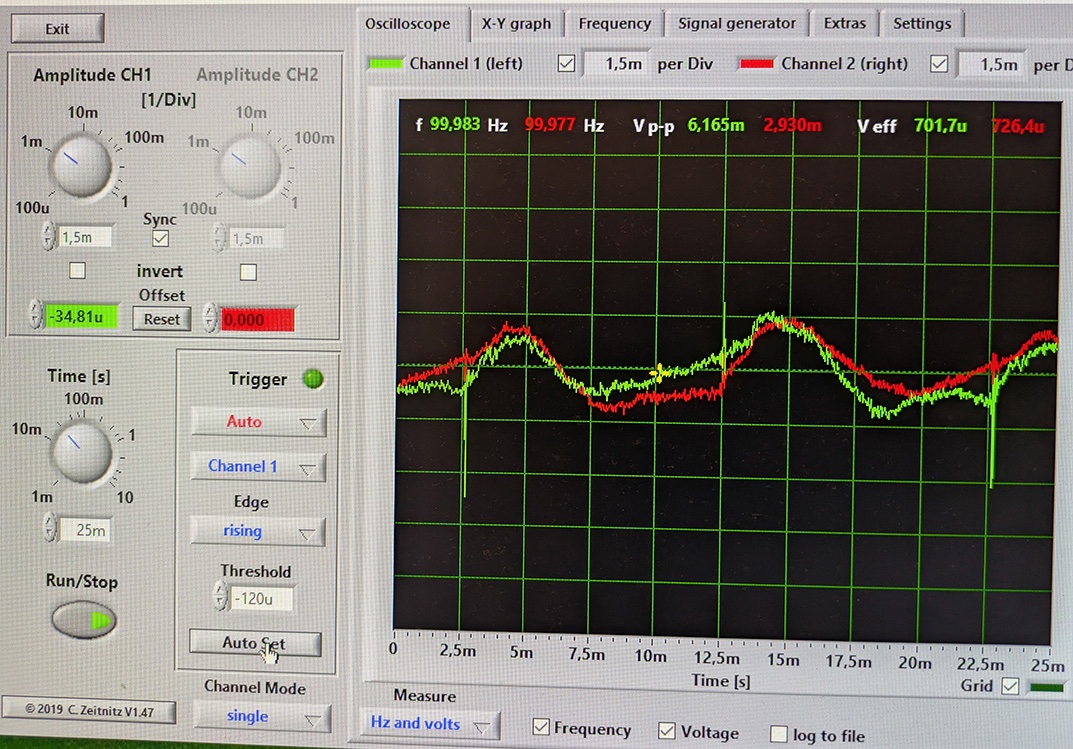Open the trigger Edge rising dropdown
The width and height of the screenshot is (1073, 749).
[x=258, y=531]
